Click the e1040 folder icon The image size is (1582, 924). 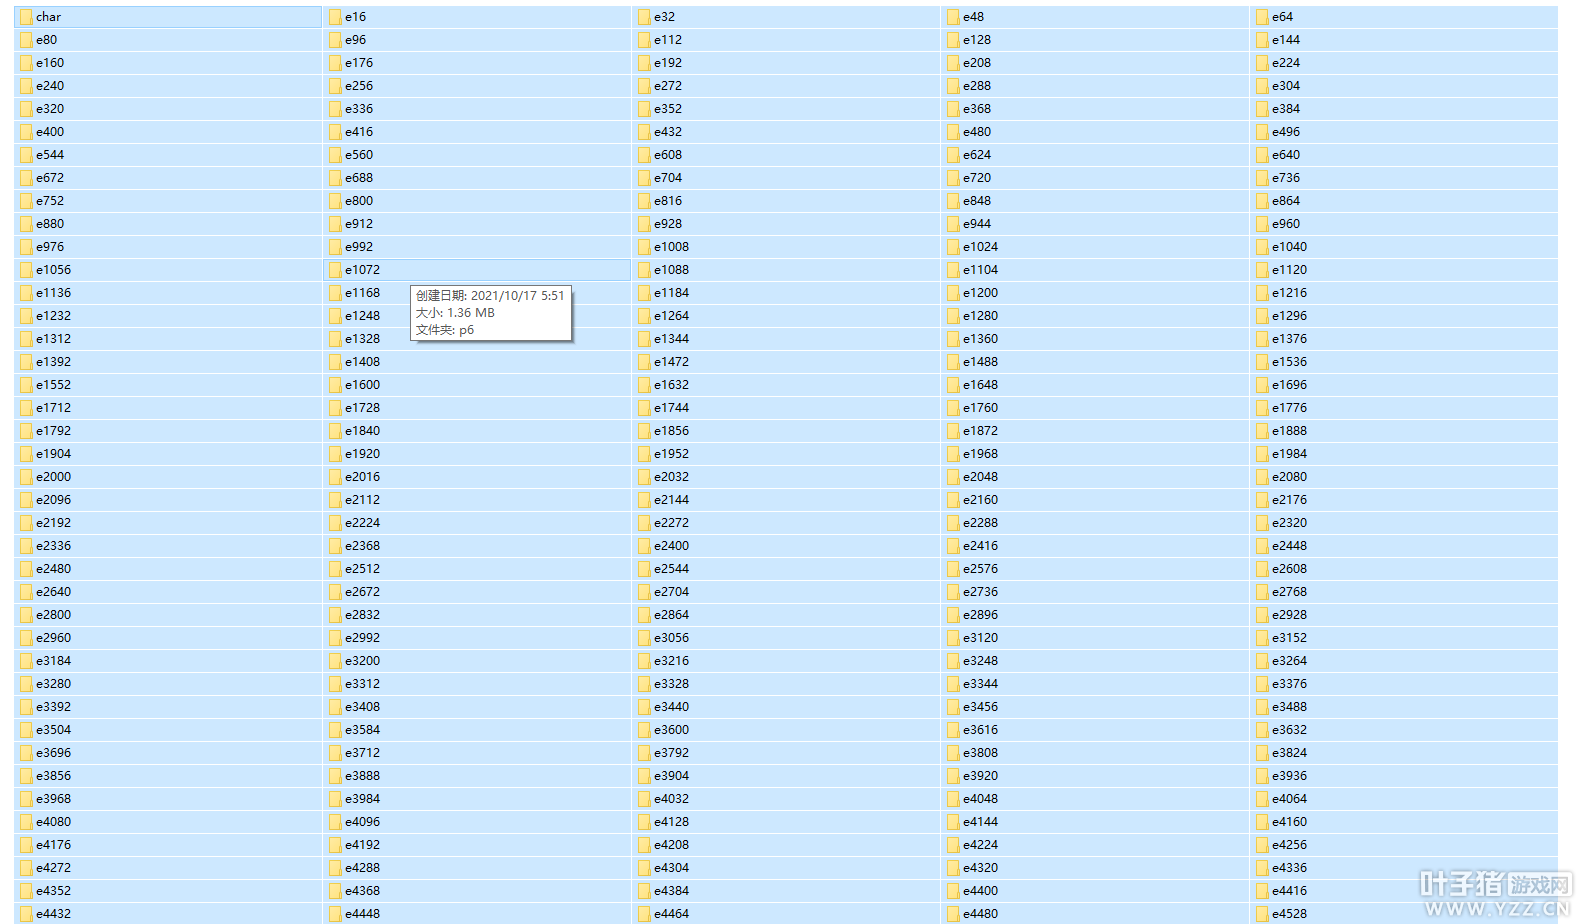(1262, 247)
